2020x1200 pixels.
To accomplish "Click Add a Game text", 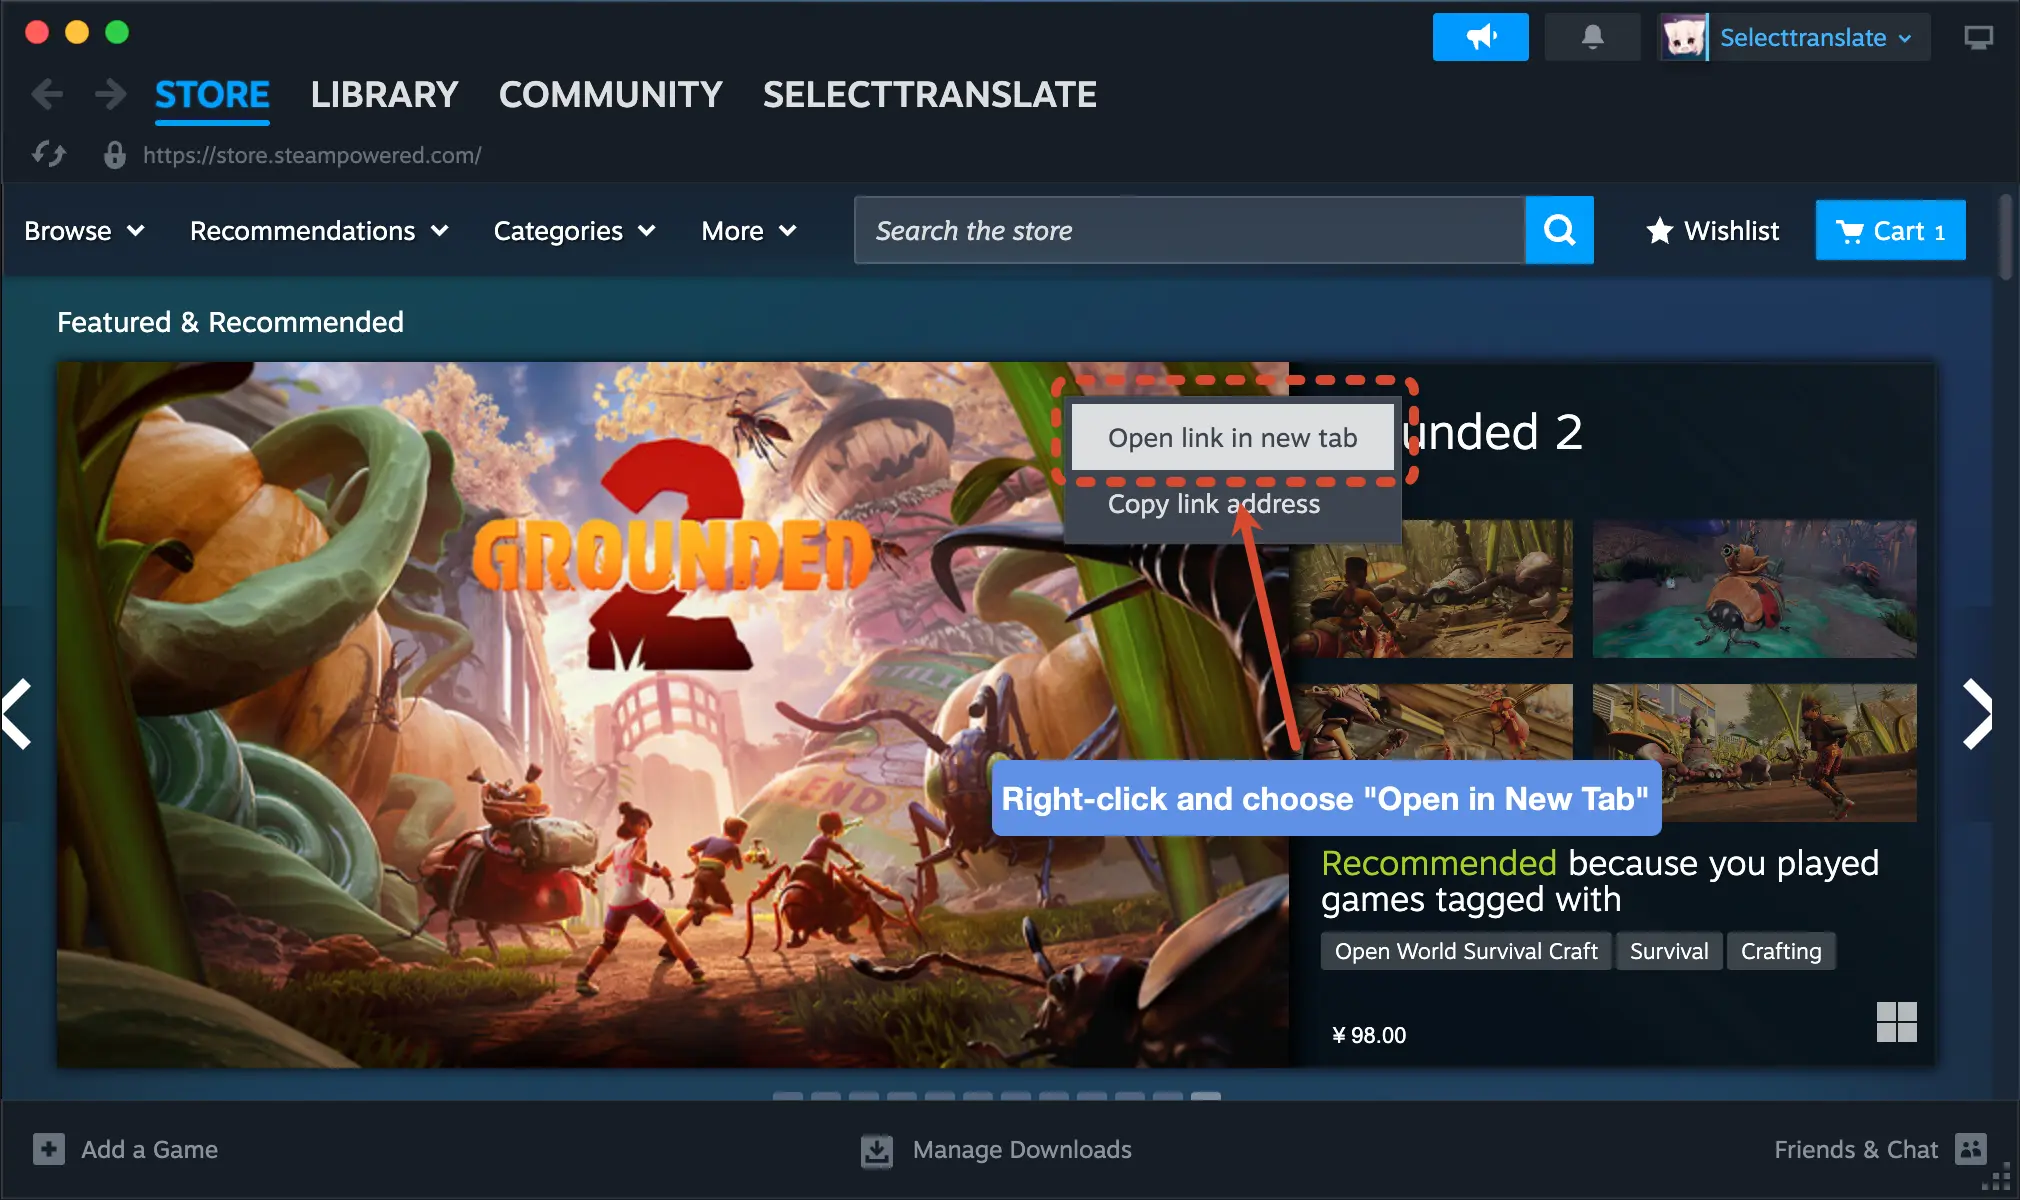I will click(x=149, y=1149).
